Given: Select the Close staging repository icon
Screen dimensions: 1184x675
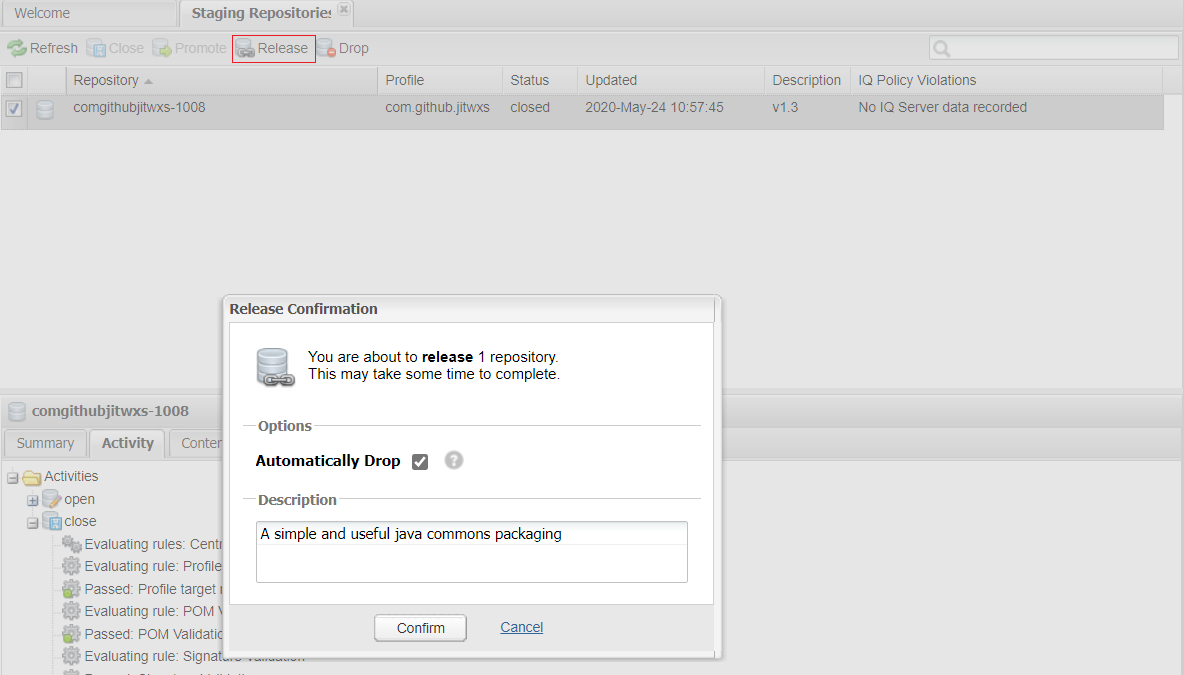Looking at the screenshot, I should tap(97, 47).
